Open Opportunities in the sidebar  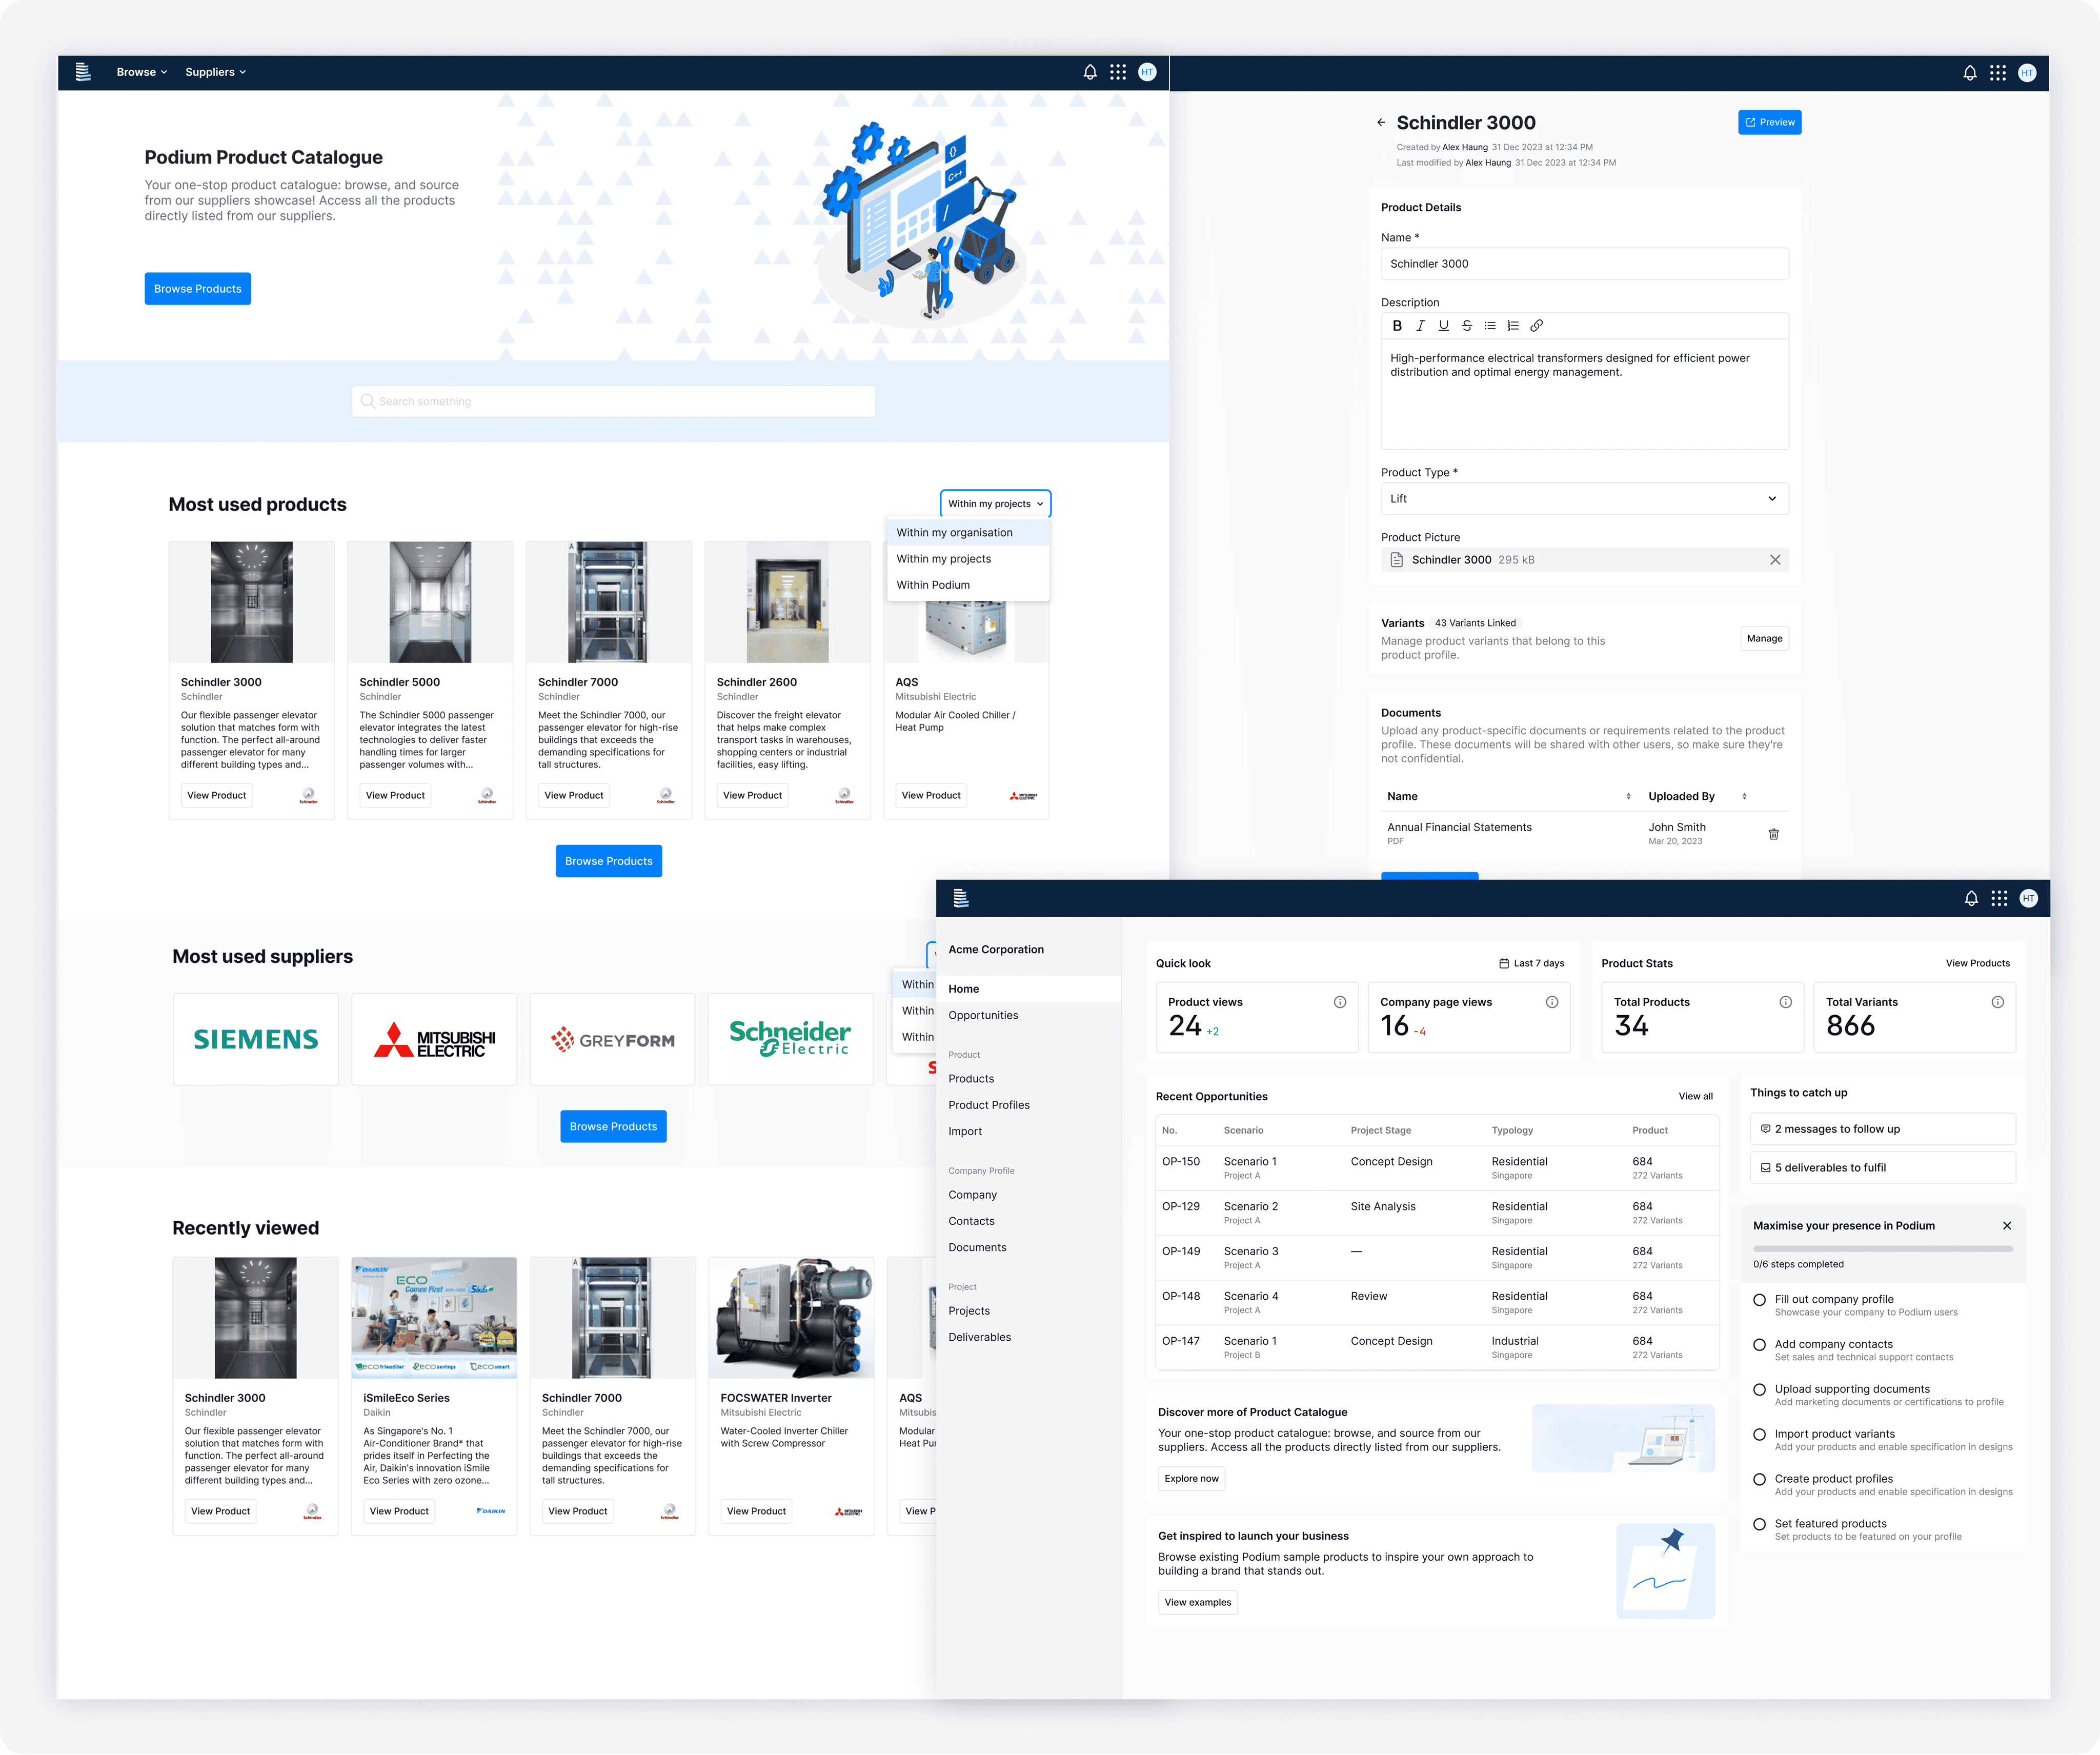click(x=983, y=1015)
